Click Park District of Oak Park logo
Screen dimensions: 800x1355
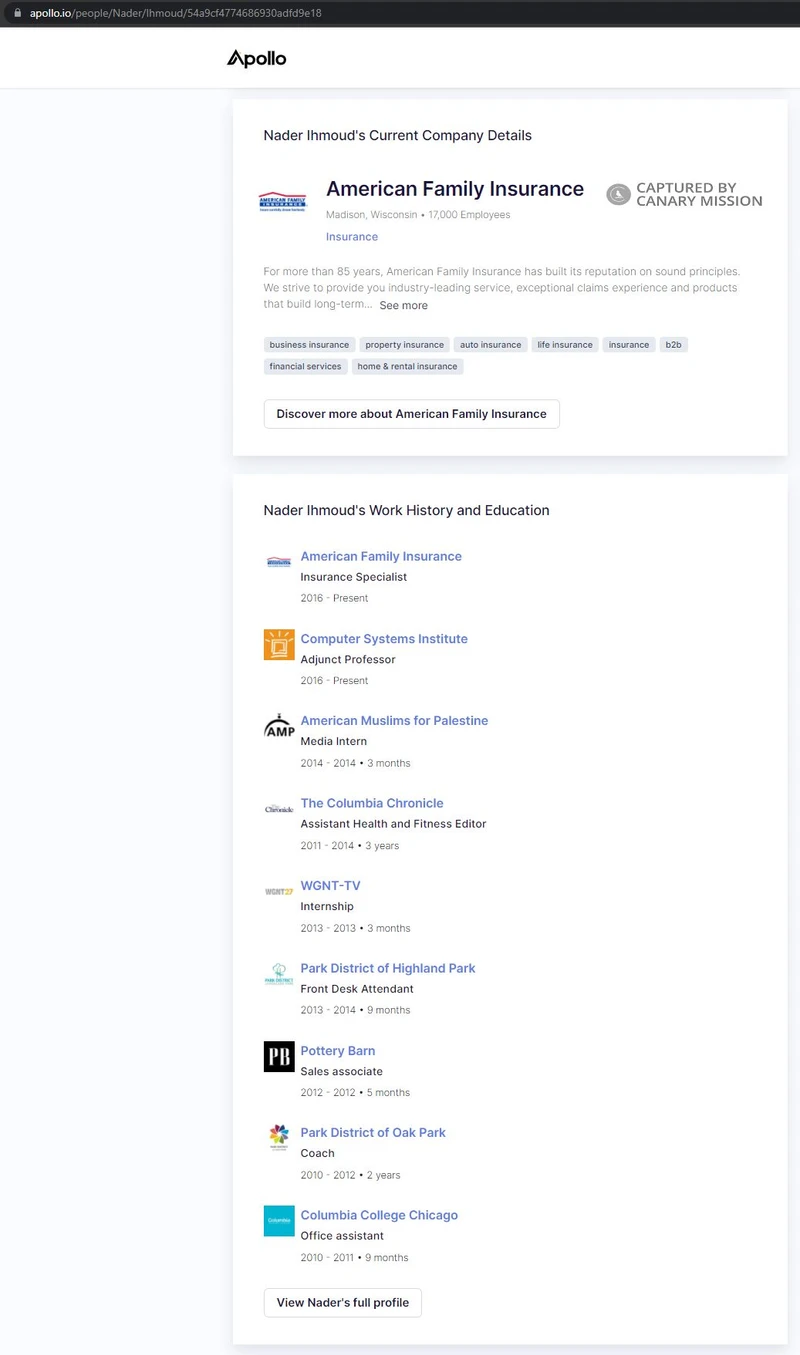point(279,1138)
